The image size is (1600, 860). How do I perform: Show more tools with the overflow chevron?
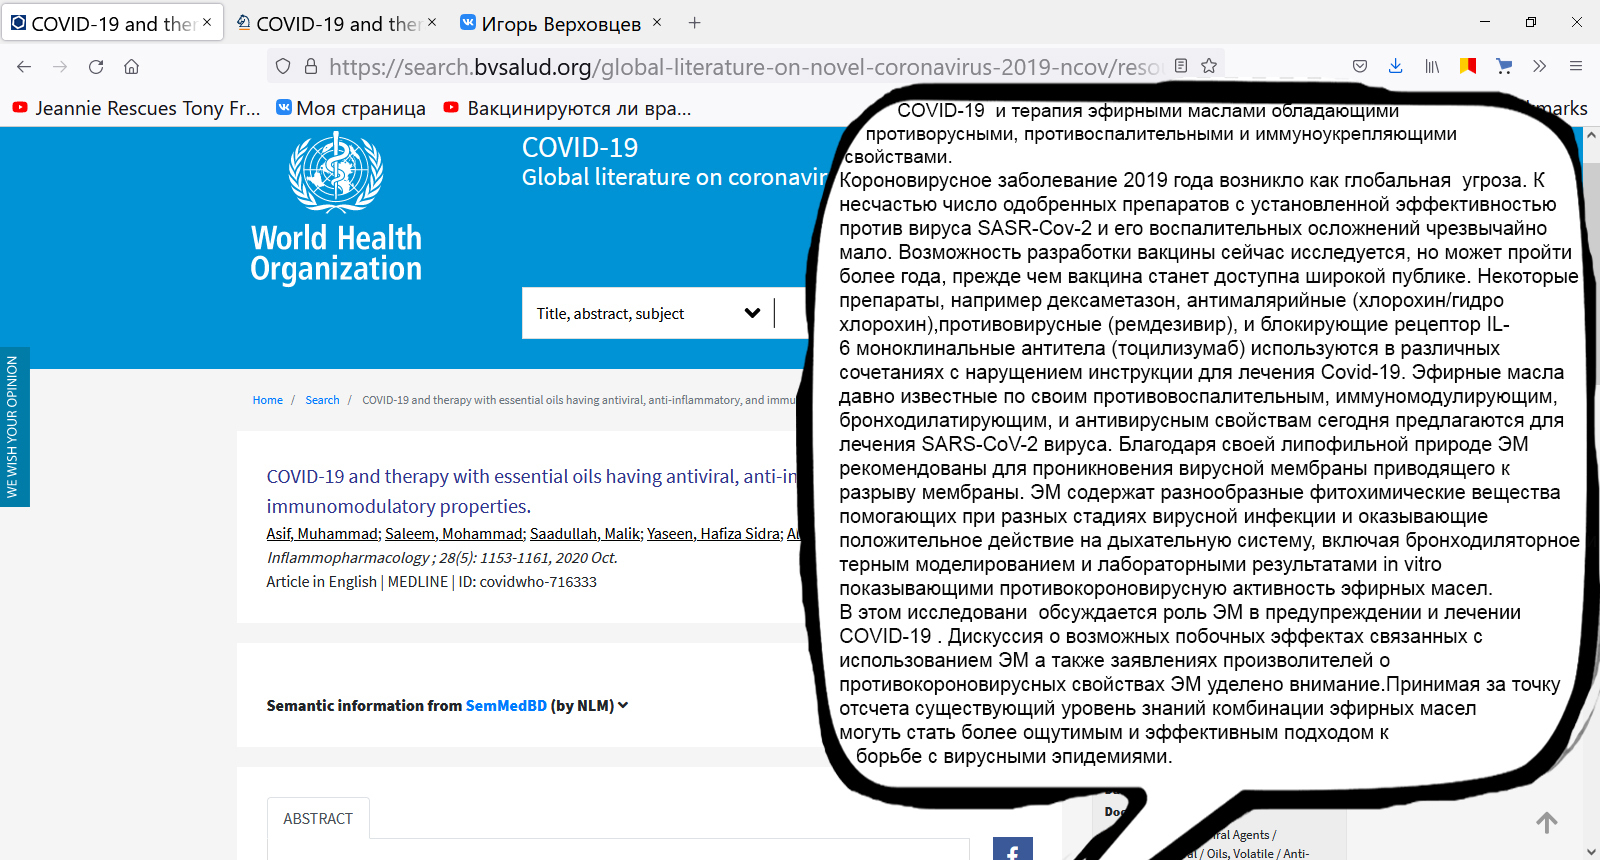point(1539,66)
